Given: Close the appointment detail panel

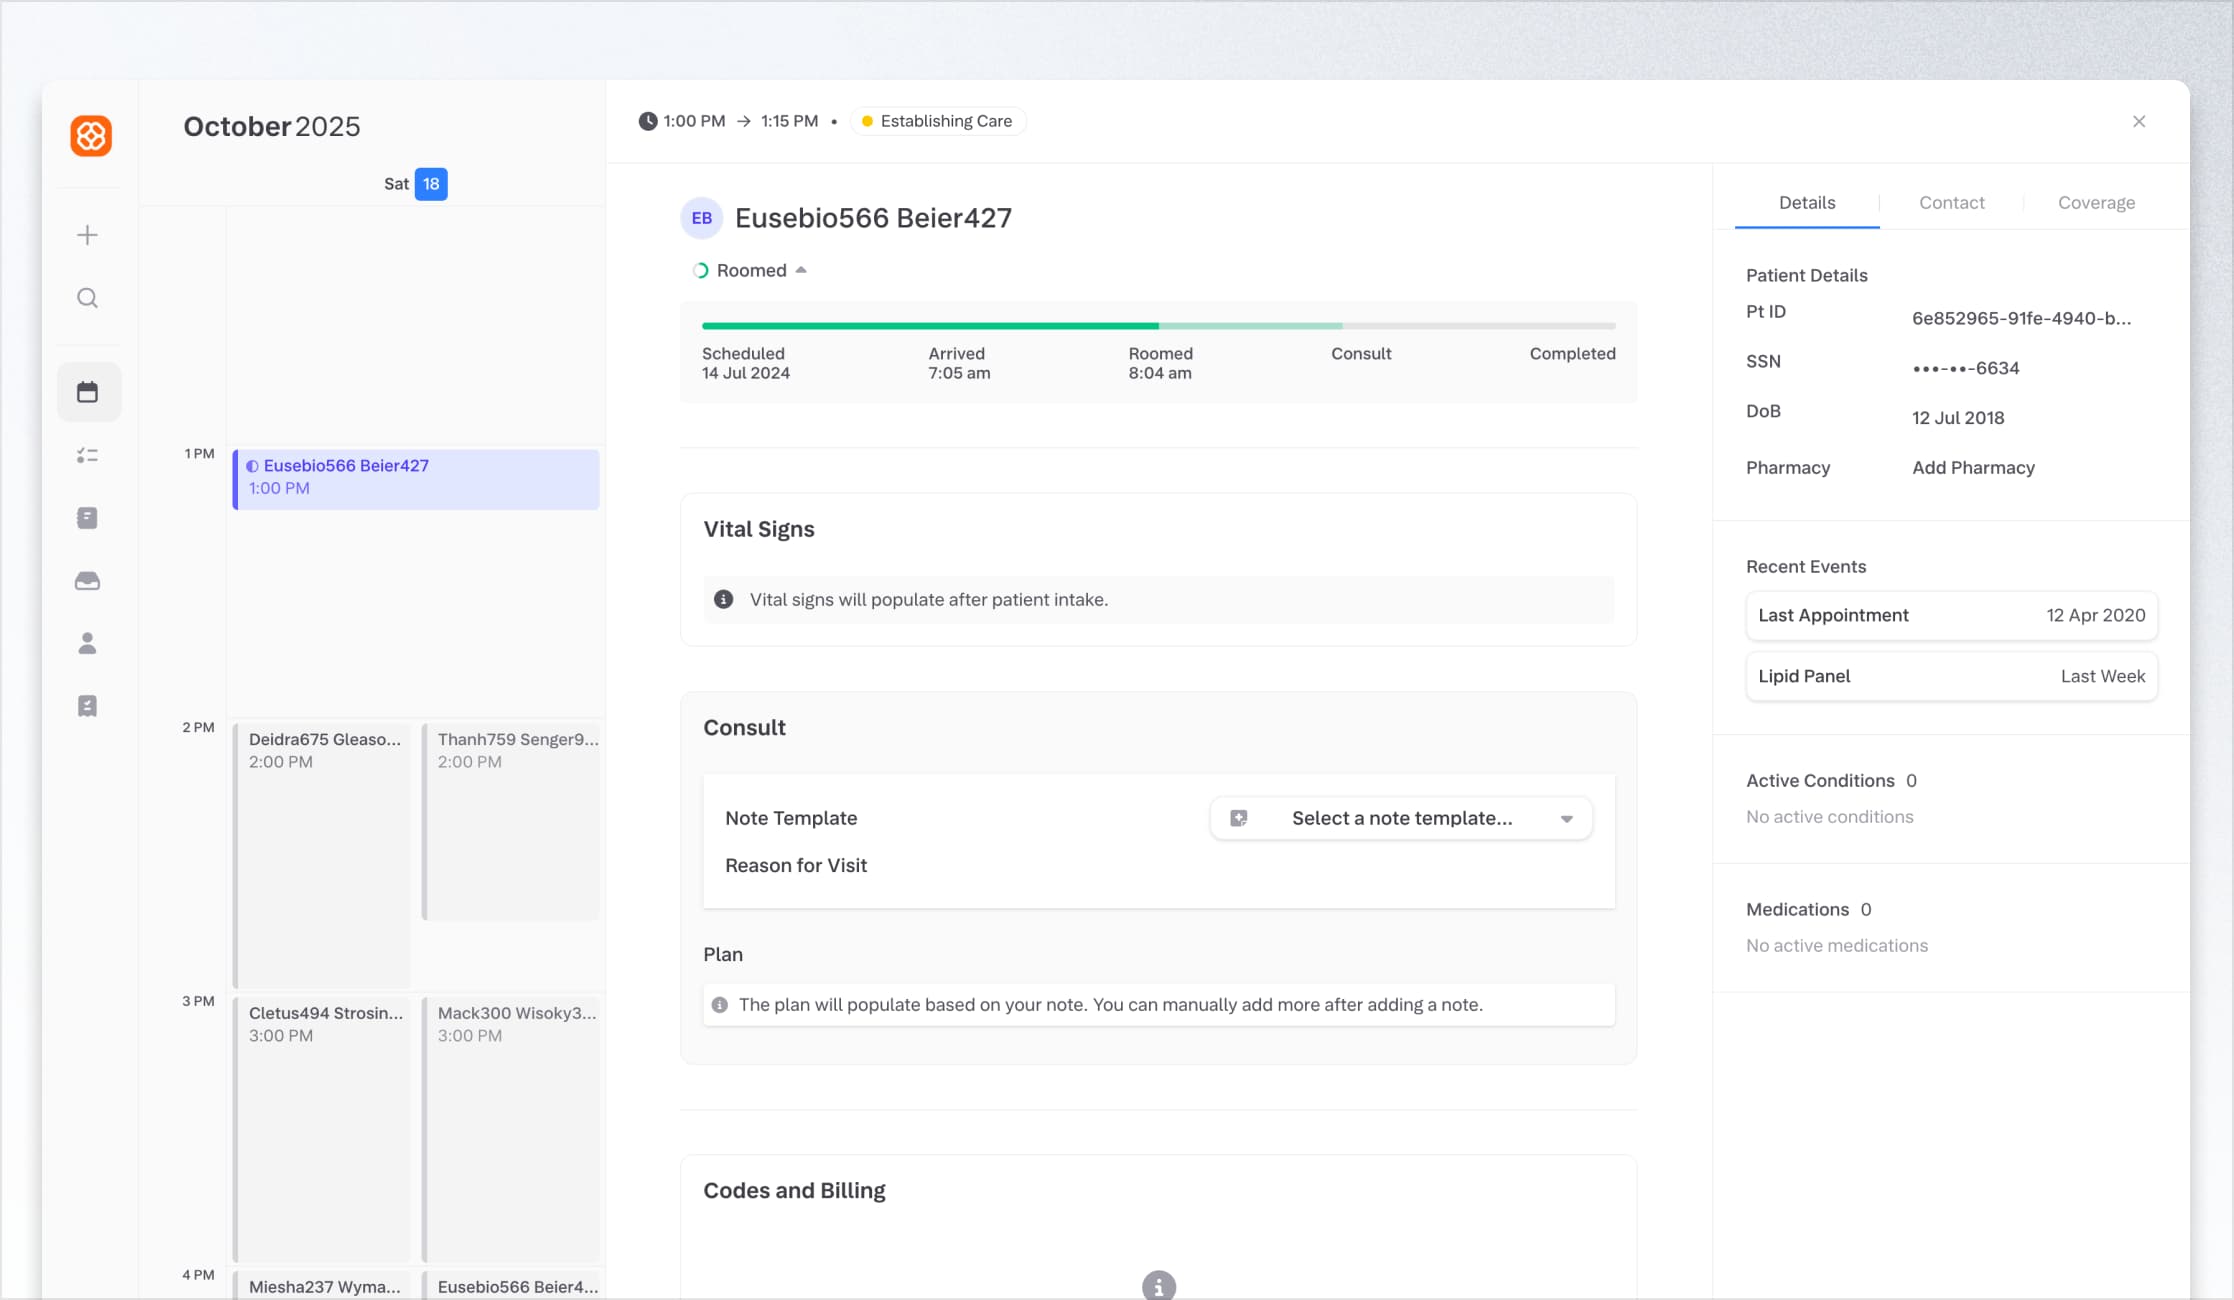Looking at the screenshot, I should (2139, 122).
